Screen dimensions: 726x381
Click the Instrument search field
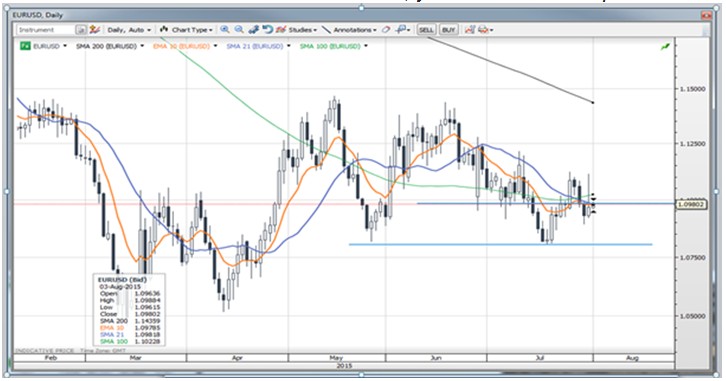click(46, 30)
